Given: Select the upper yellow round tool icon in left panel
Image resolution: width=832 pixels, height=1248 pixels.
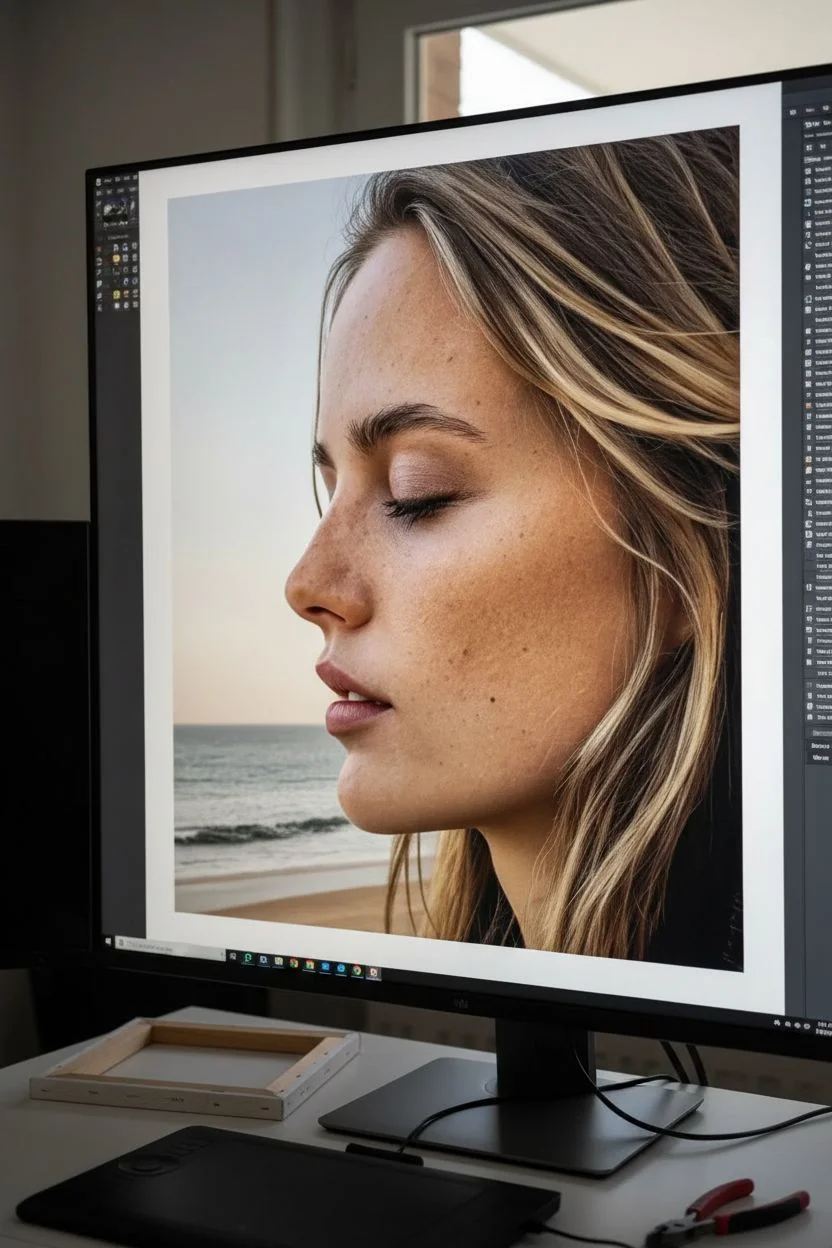Looking at the screenshot, I should [x=117, y=258].
